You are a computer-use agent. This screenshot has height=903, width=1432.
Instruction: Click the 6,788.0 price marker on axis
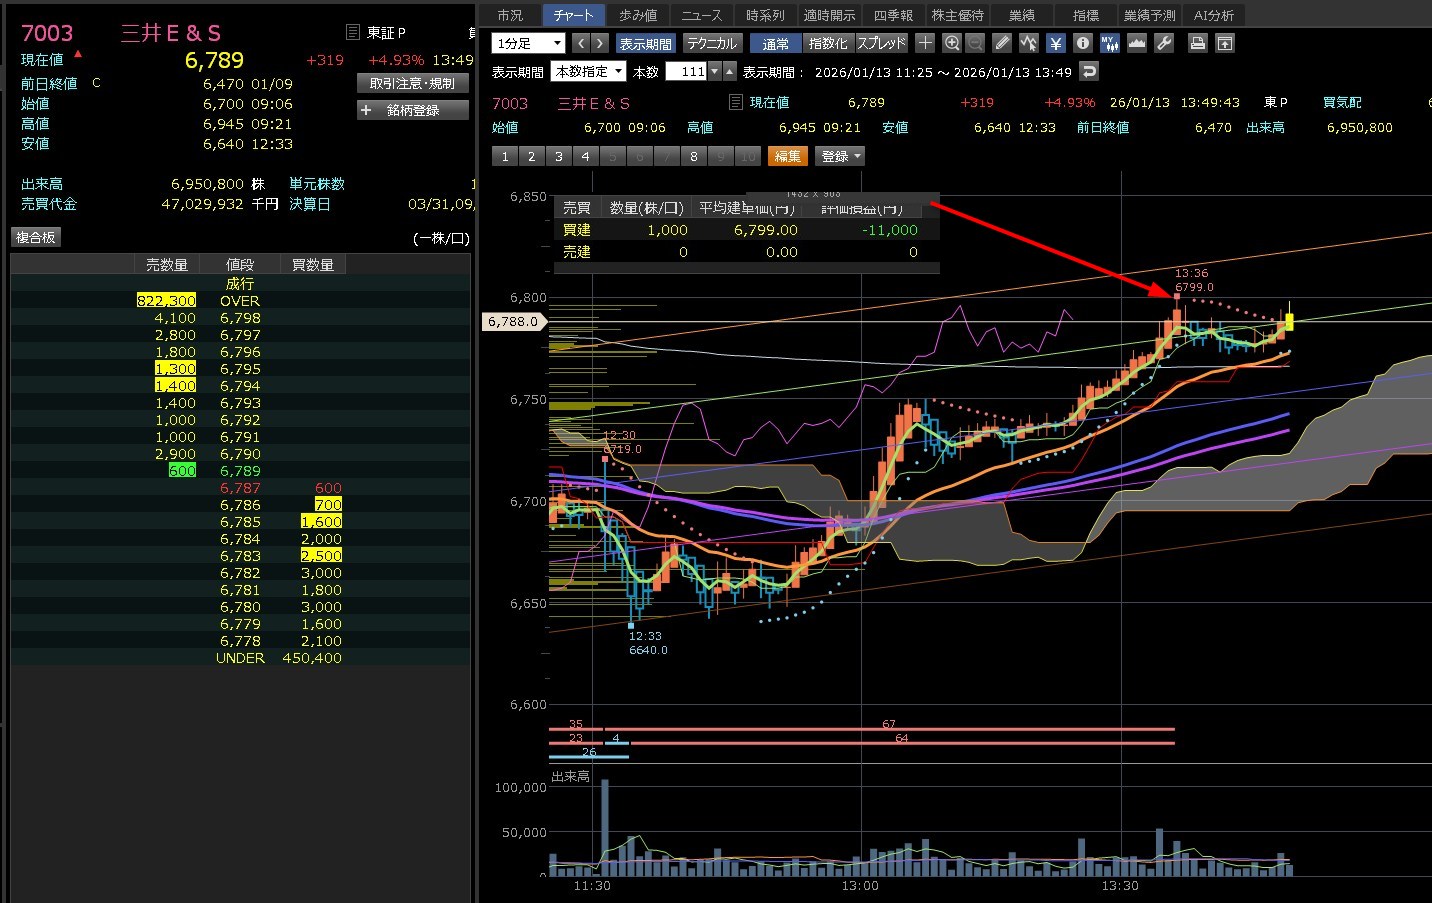[513, 321]
